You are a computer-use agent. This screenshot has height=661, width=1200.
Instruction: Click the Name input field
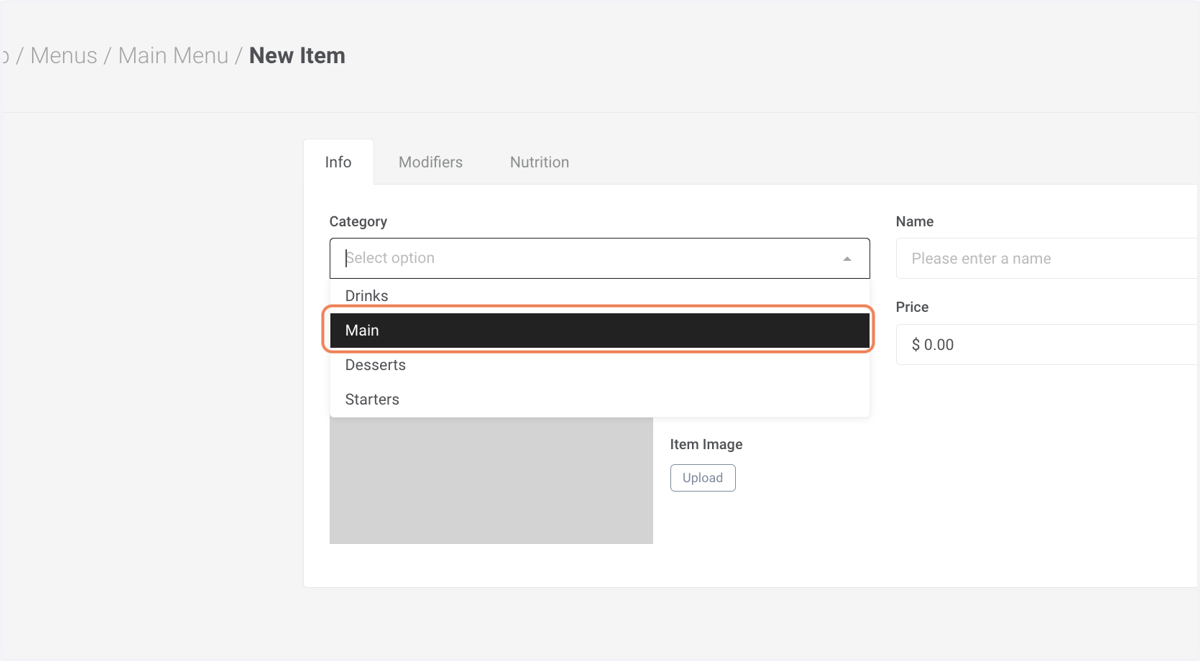pos(1048,258)
